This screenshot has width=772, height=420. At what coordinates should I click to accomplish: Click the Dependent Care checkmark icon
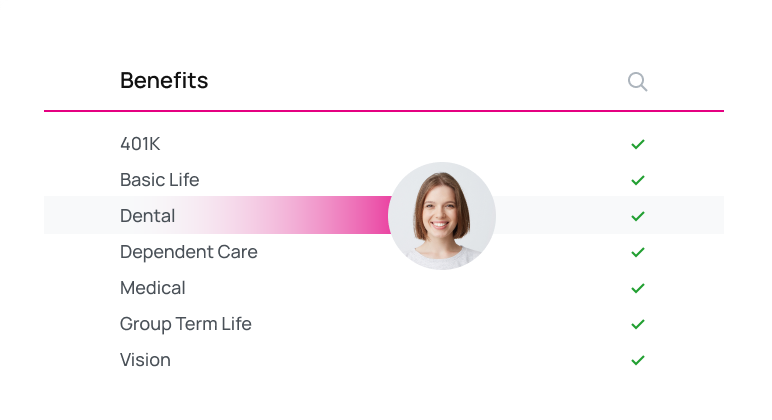pos(638,252)
